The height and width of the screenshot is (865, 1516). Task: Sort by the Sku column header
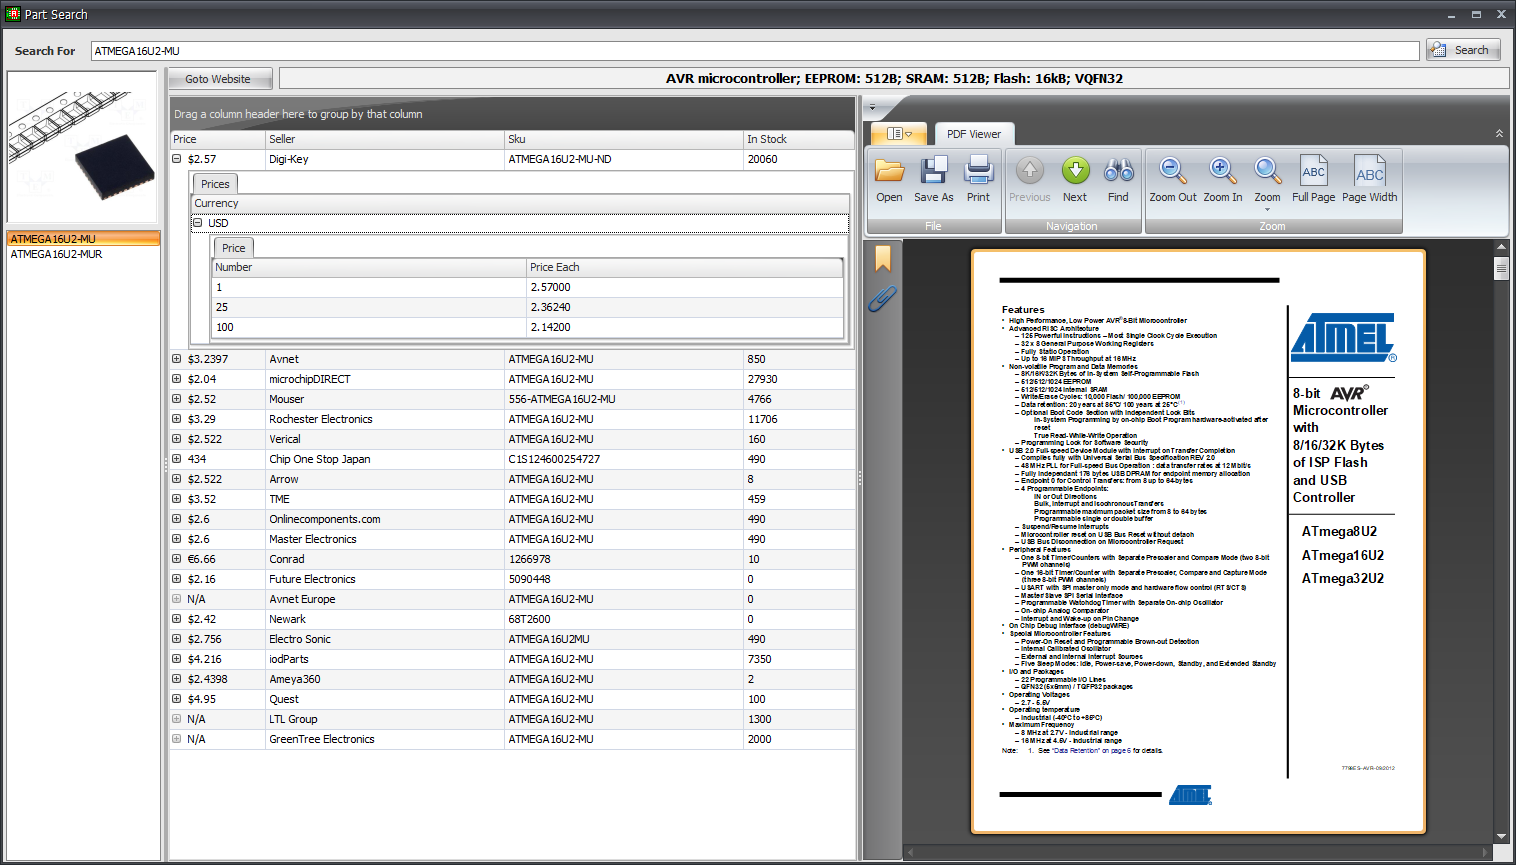pyautogui.click(x=624, y=139)
